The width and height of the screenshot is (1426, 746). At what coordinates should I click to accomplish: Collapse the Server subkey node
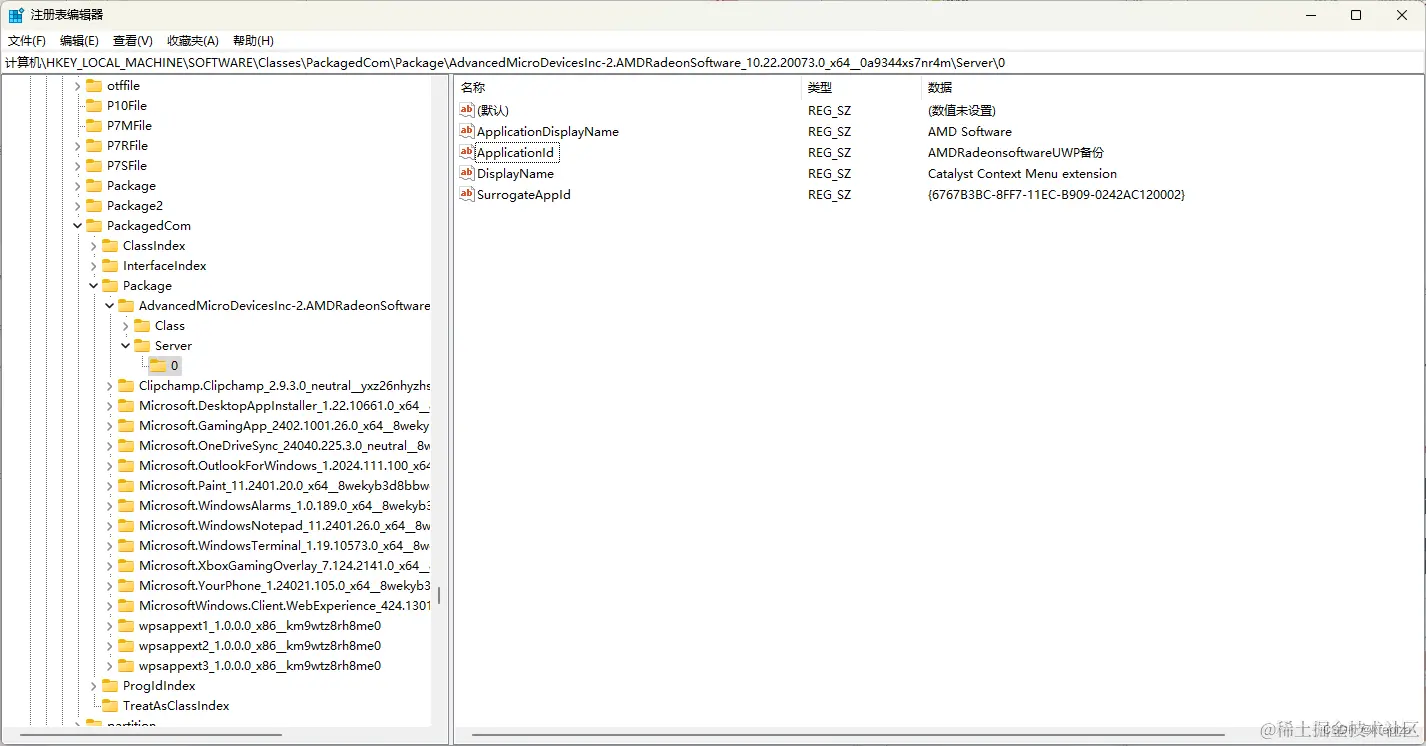(x=126, y=346)
